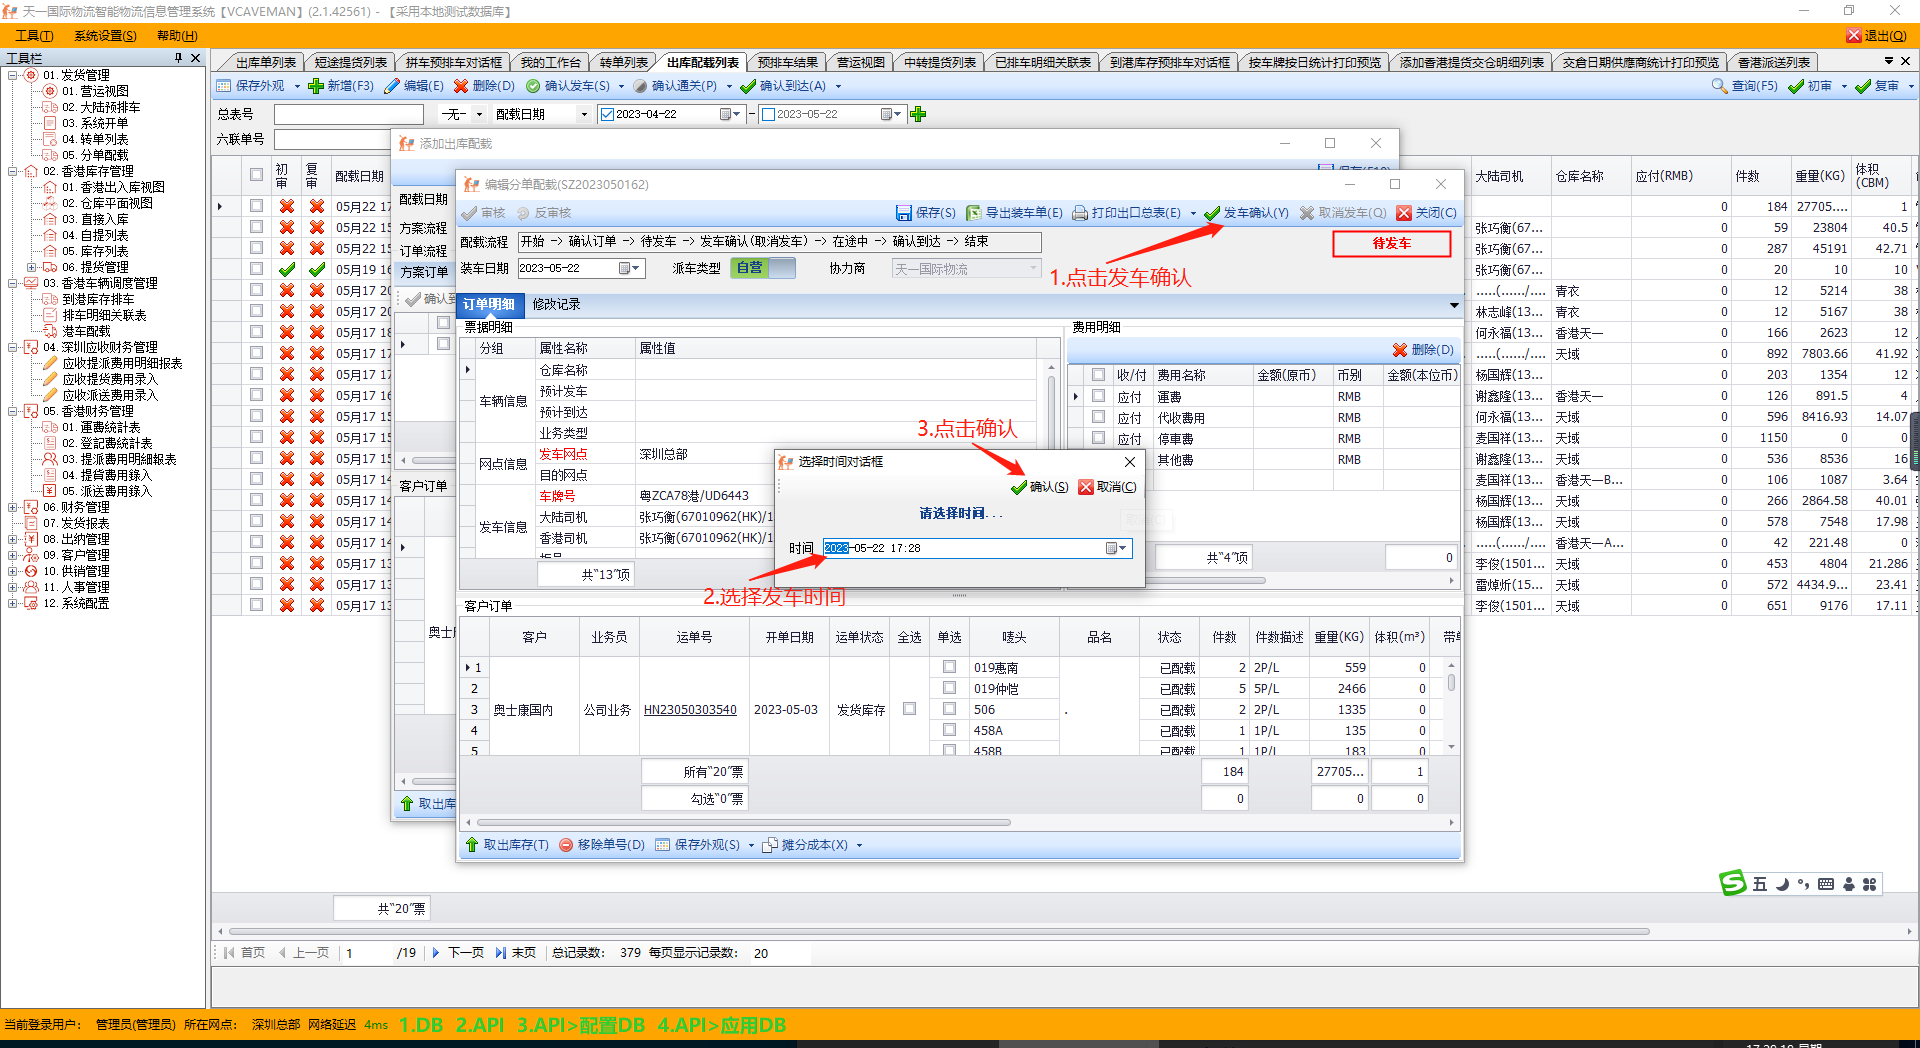Click 查询(F5) magnifier icon in toolbar
The height and width of the screenshot is (1048, 1920).
[1719, 86]
